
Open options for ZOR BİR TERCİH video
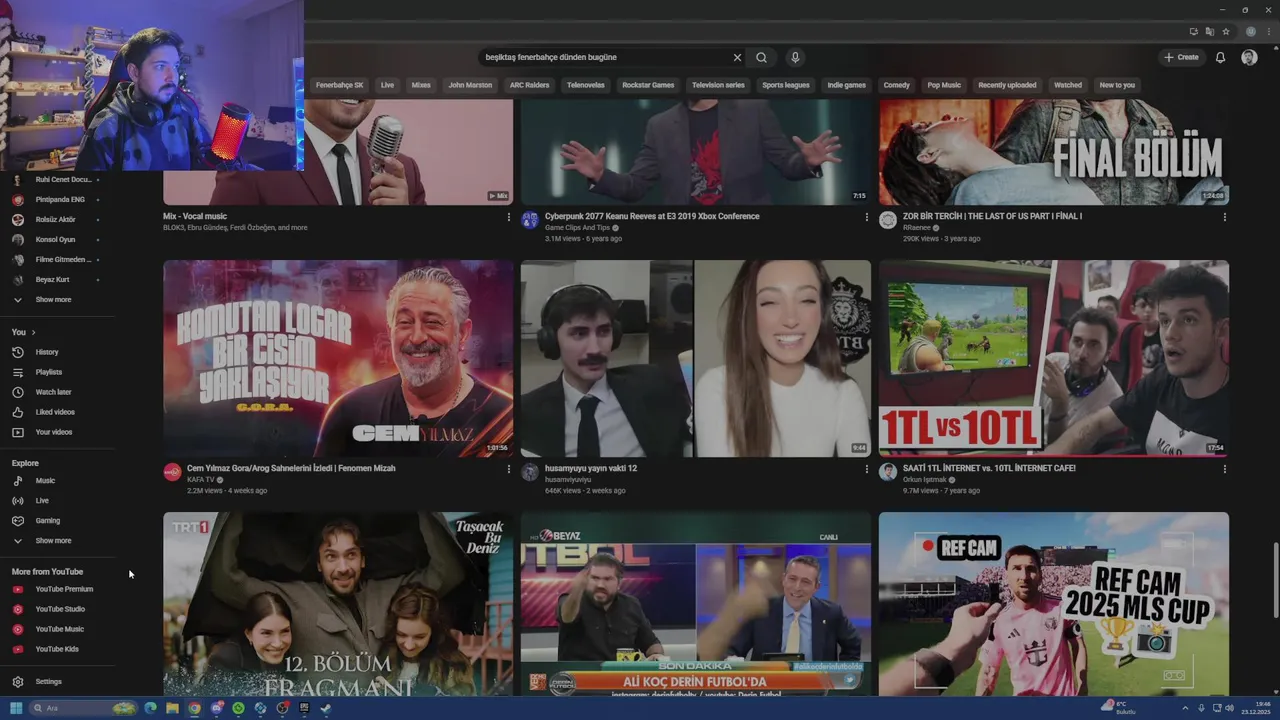click(x=1224, y=217)
